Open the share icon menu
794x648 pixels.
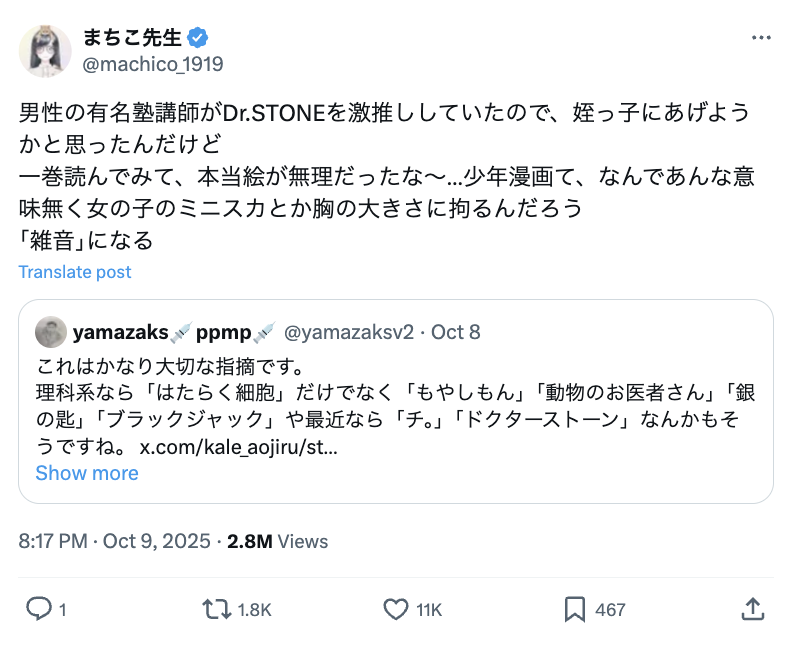pos(753,608)
